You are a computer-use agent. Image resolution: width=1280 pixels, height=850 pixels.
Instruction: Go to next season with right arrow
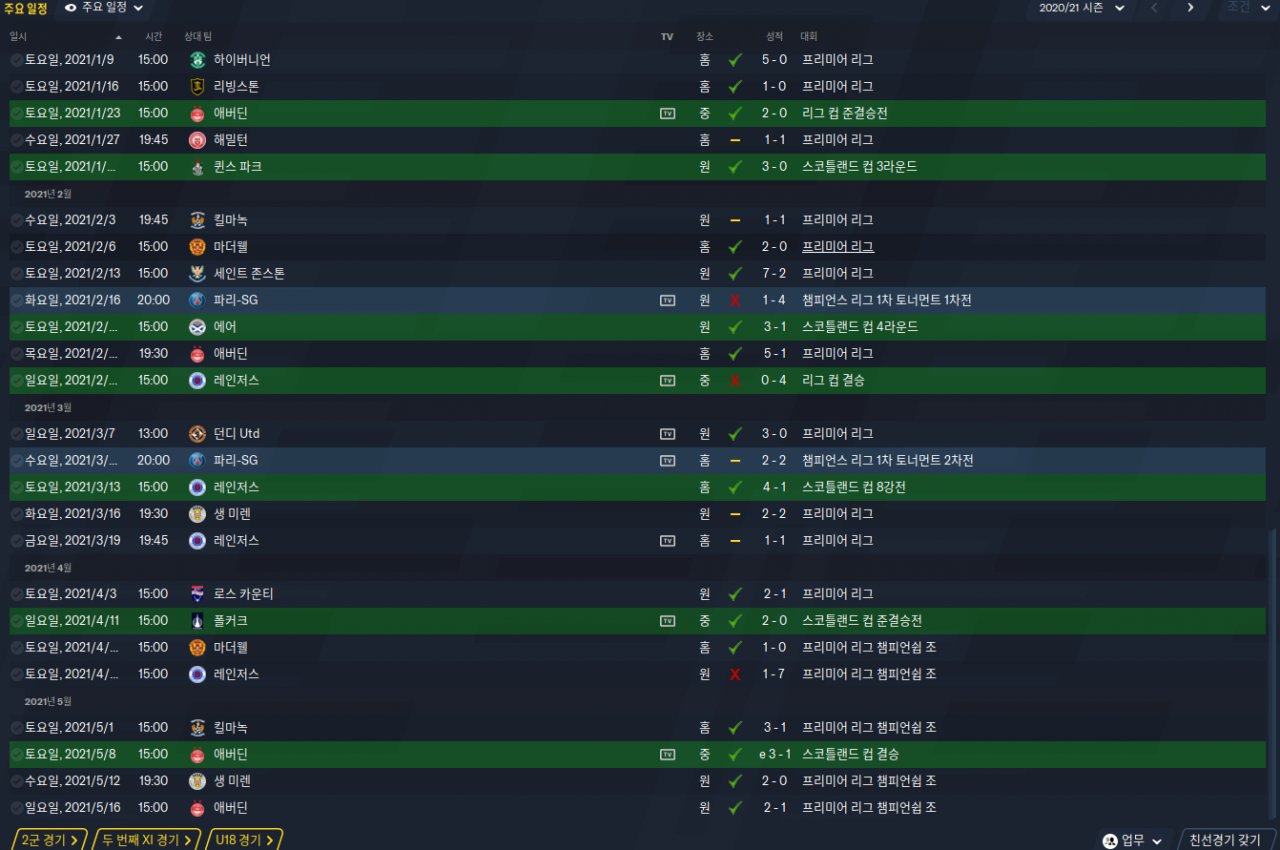click(x=1190, y=8)
